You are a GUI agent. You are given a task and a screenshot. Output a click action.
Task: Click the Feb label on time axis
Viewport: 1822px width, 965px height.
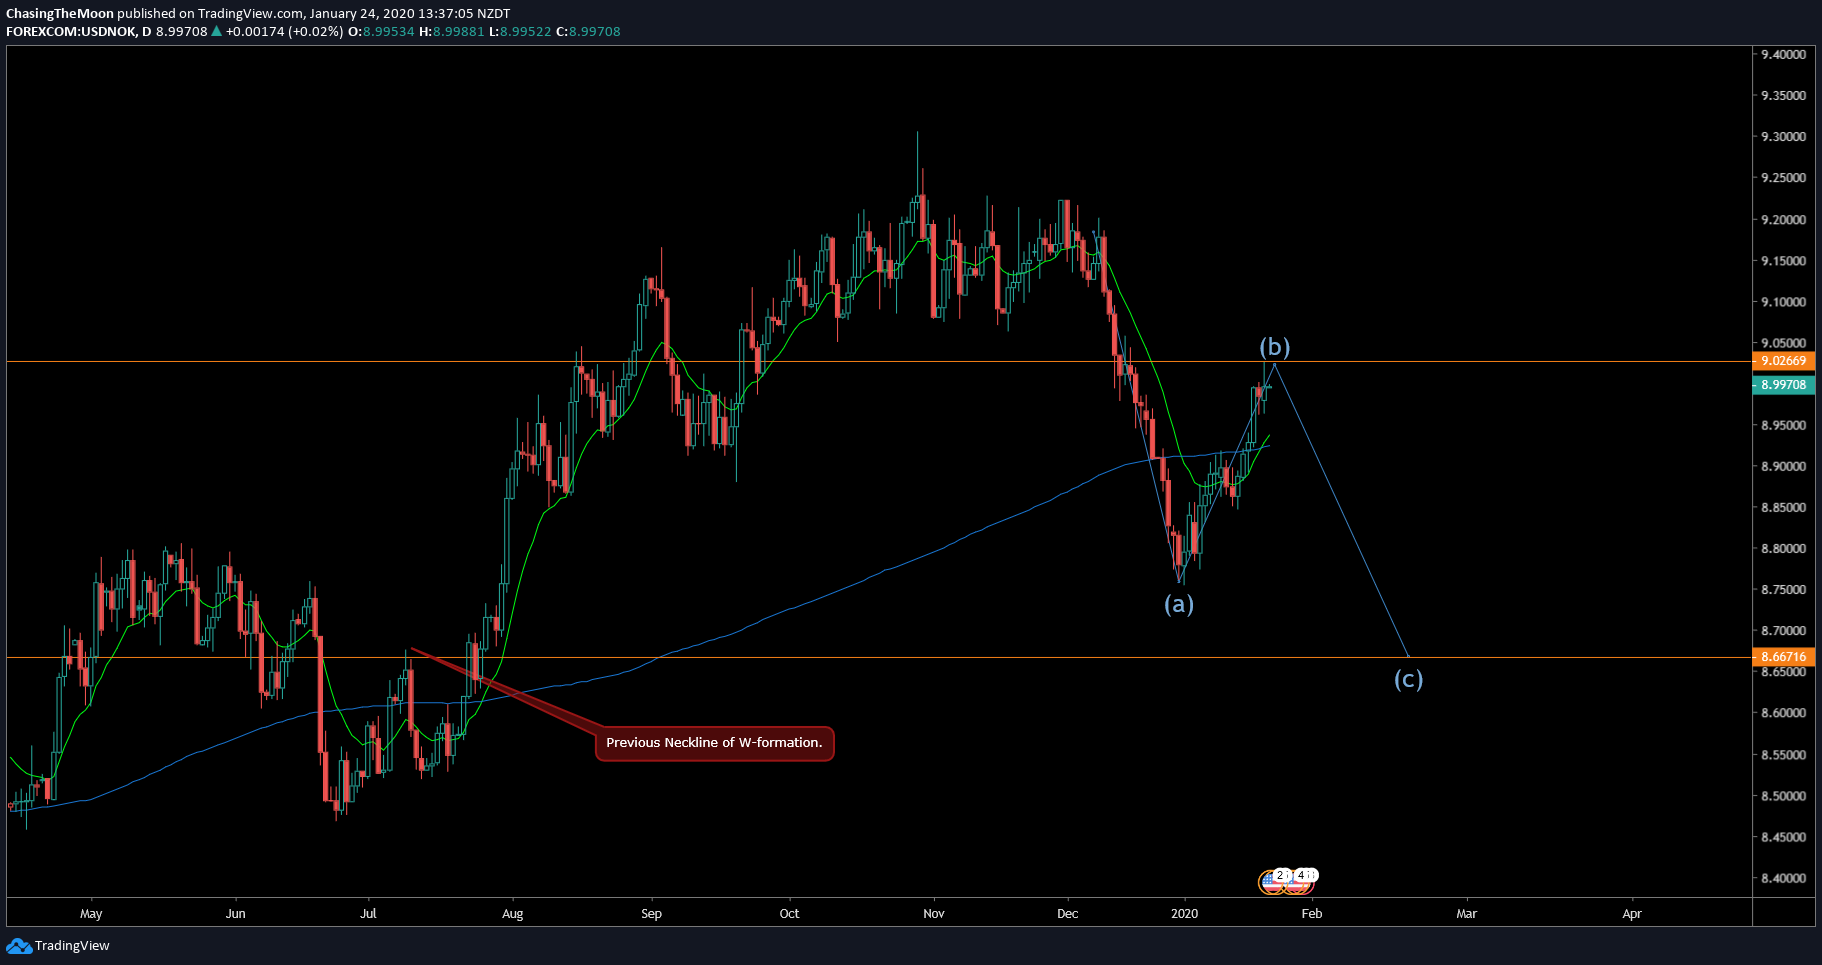point(1311,913)
